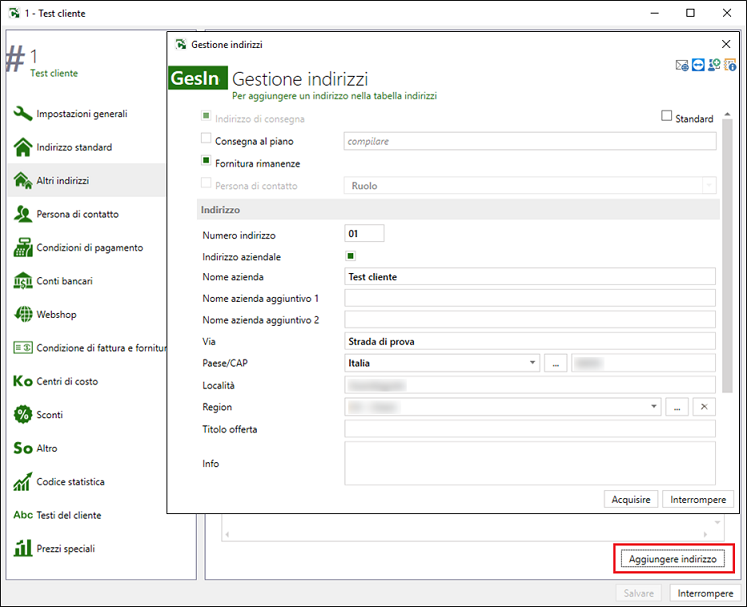This screenshot has height=607, width=747.
Task: Click the Abc icon for Testi del cliente
Action: click(23, 515)
